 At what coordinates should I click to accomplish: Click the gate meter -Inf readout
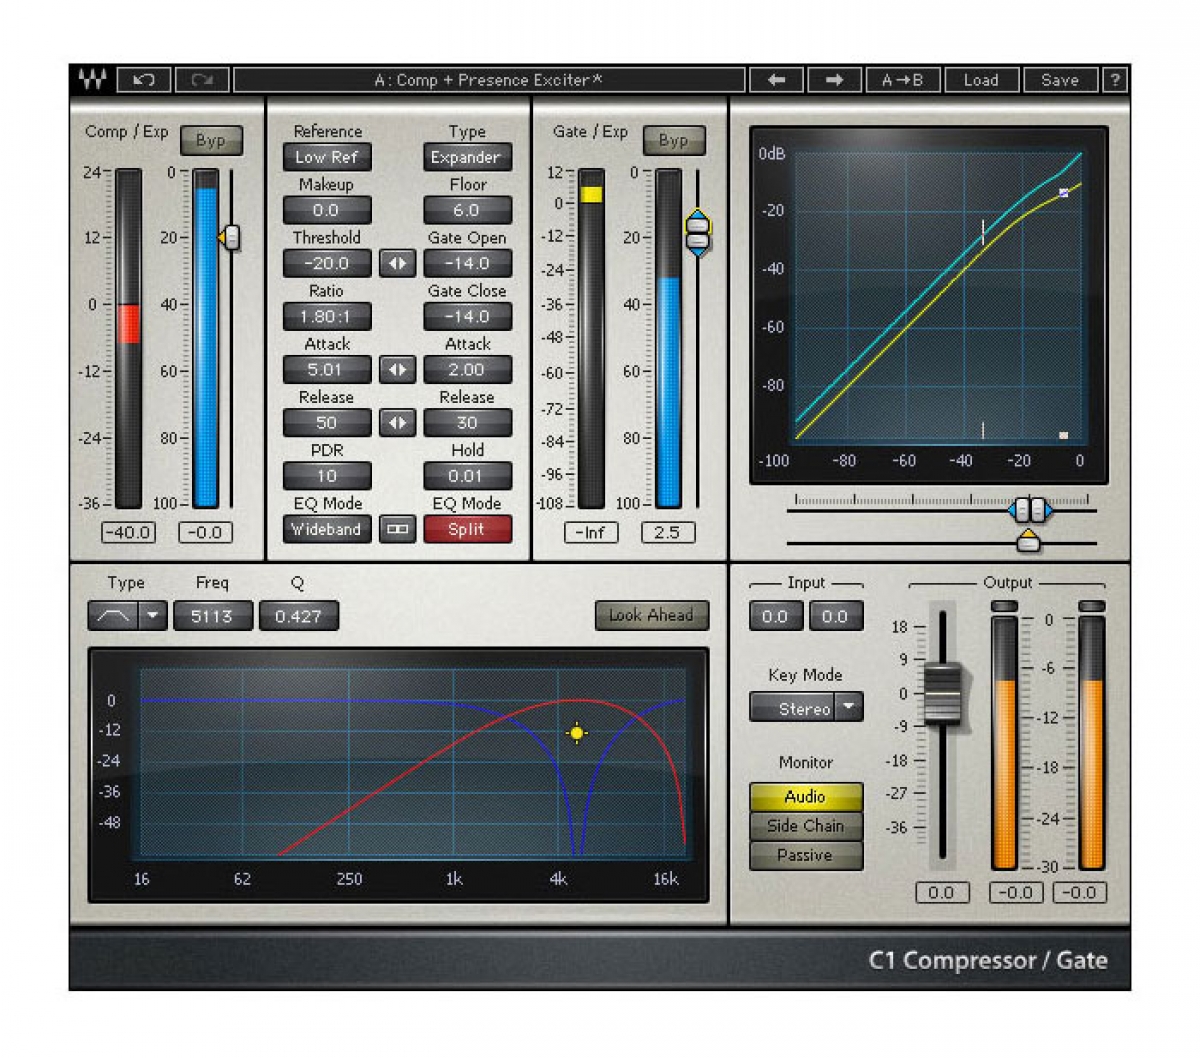tap(591, 533)
